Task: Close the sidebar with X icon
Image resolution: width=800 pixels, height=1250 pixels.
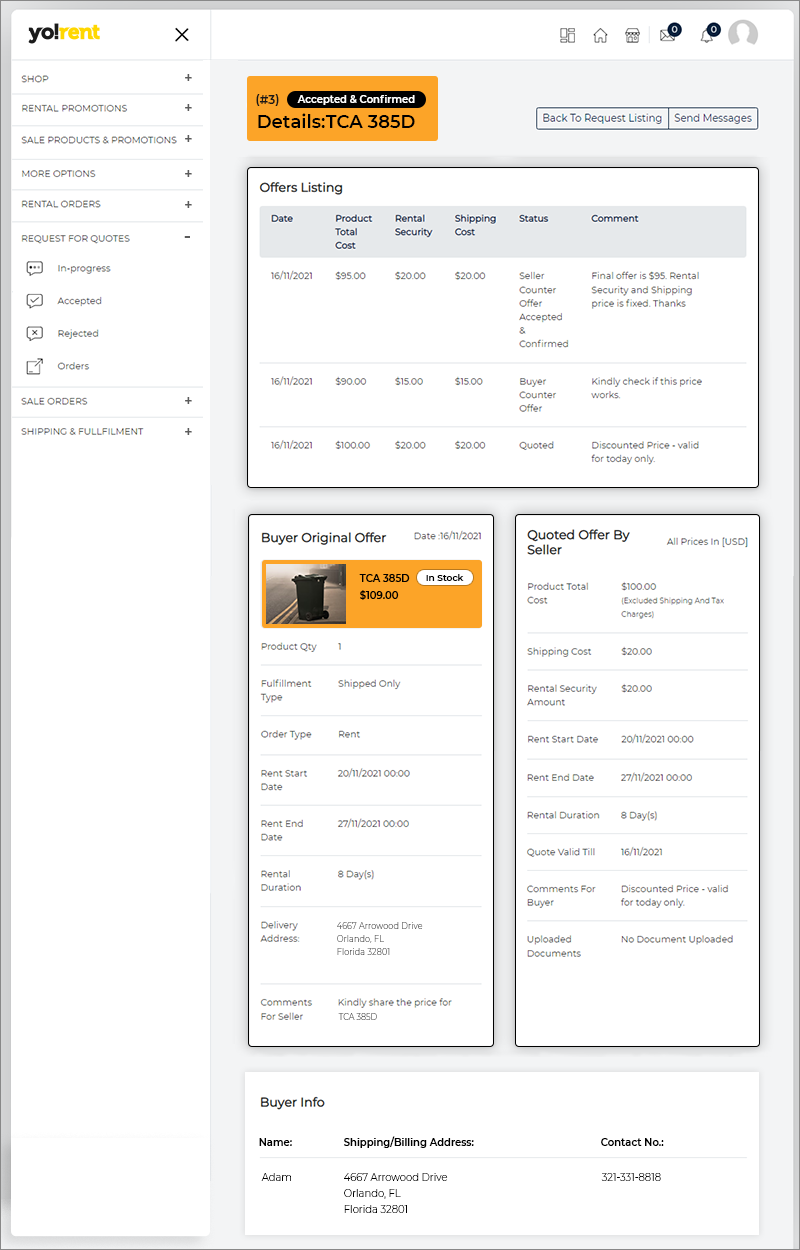Action: (x=182, y=35)
